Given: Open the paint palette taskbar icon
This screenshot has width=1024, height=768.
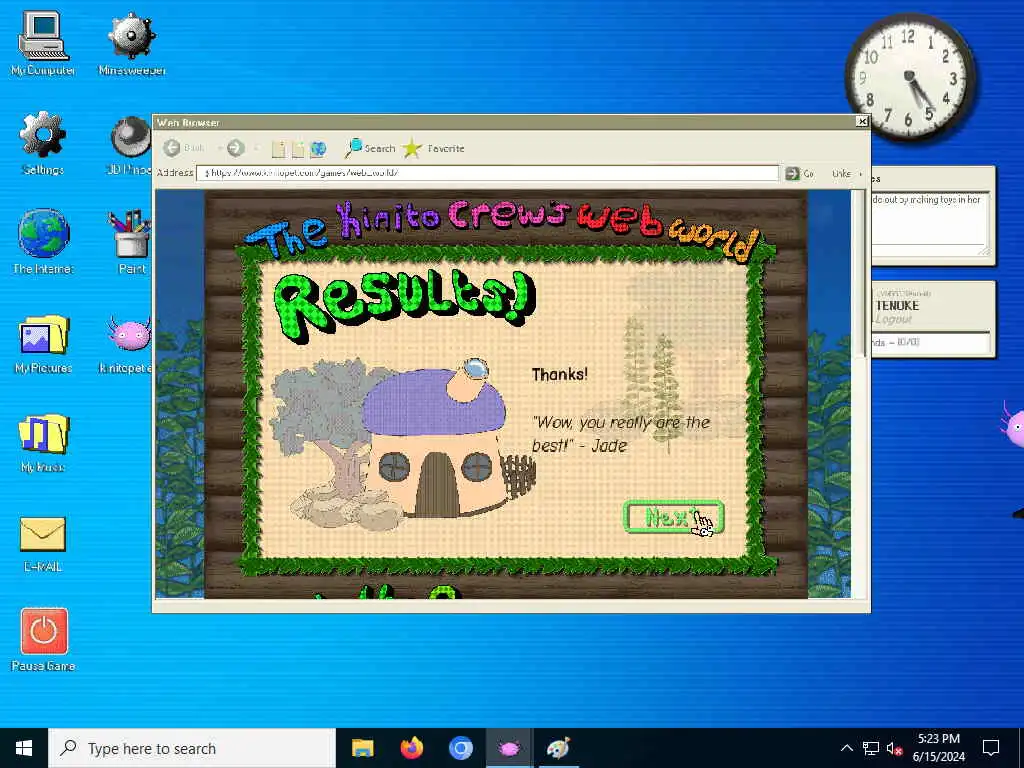Looking at the screenshot, I should (x=558, y=748).
